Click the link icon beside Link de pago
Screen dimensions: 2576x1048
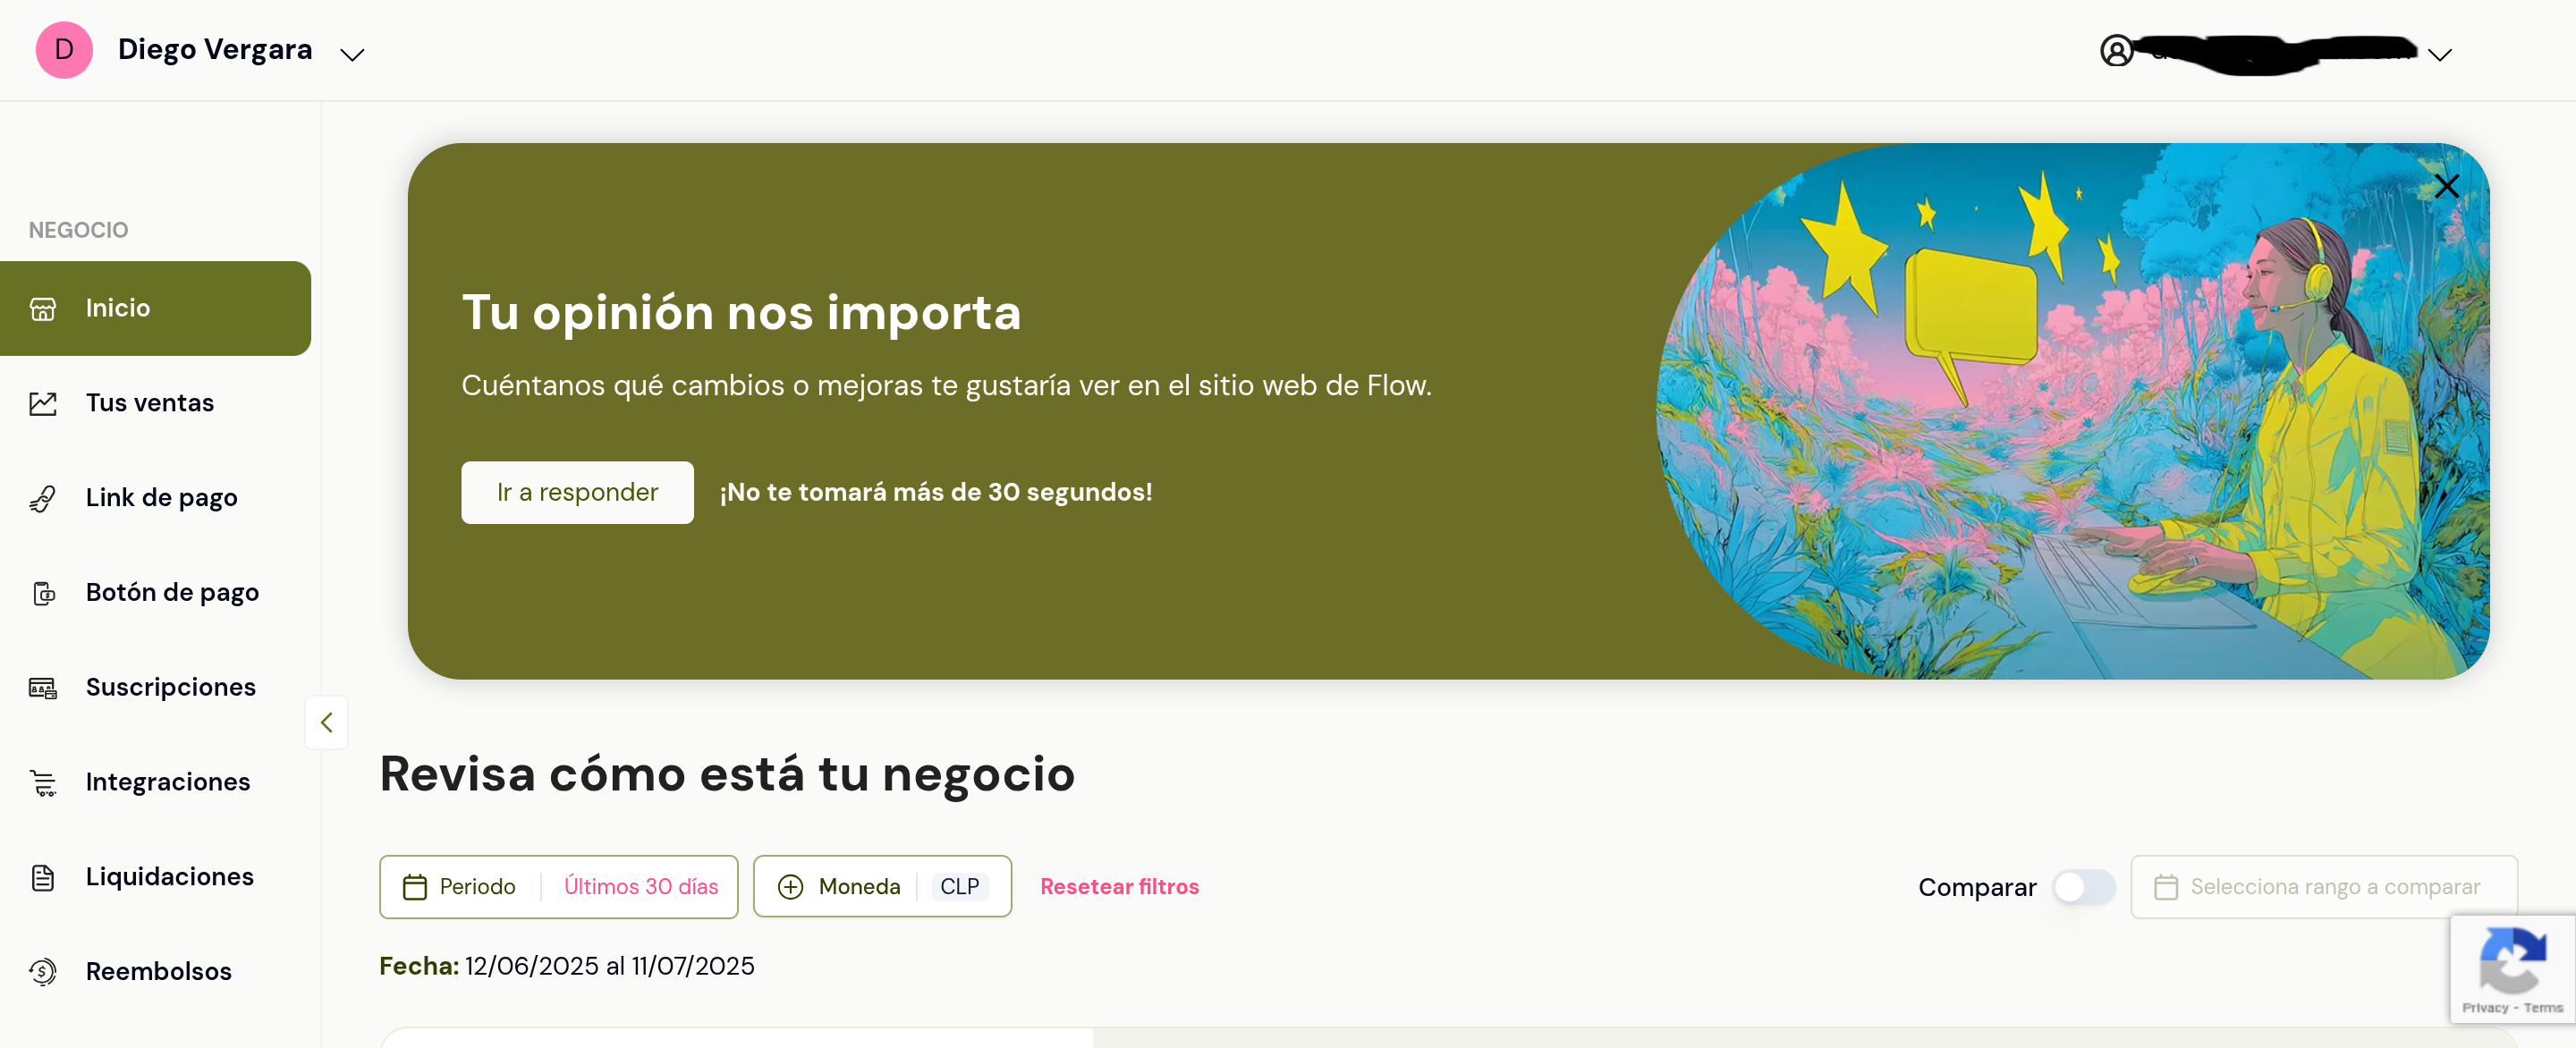pos(43,498)
